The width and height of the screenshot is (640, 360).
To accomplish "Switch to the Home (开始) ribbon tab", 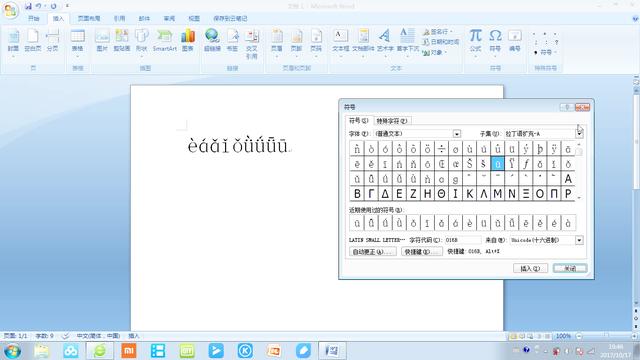I will [33, 18].
